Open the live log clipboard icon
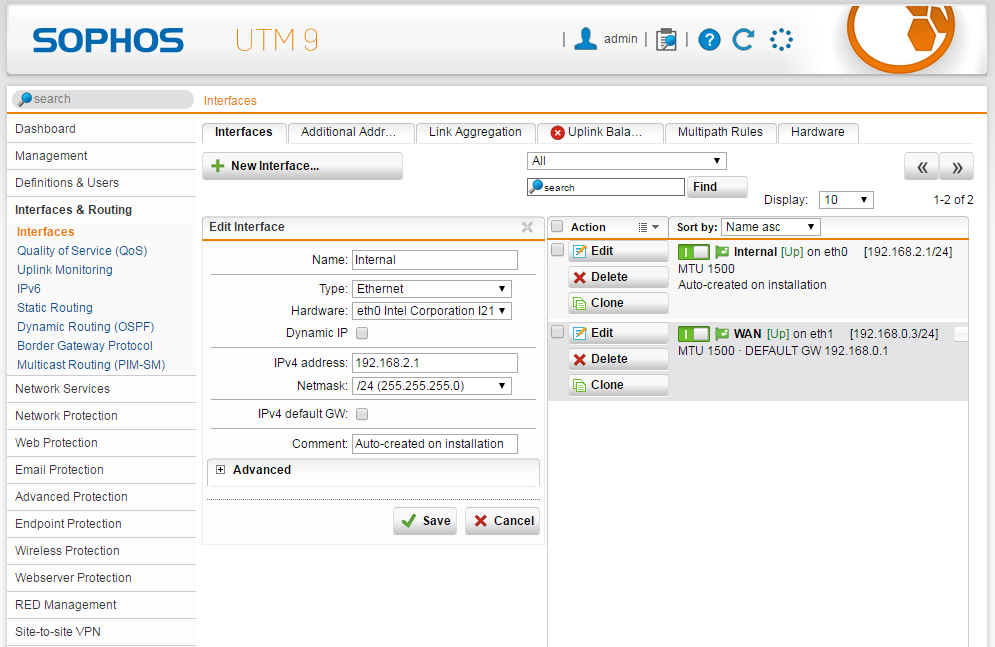This screenshot has height=647, width=995. click(x=666, y=39)
